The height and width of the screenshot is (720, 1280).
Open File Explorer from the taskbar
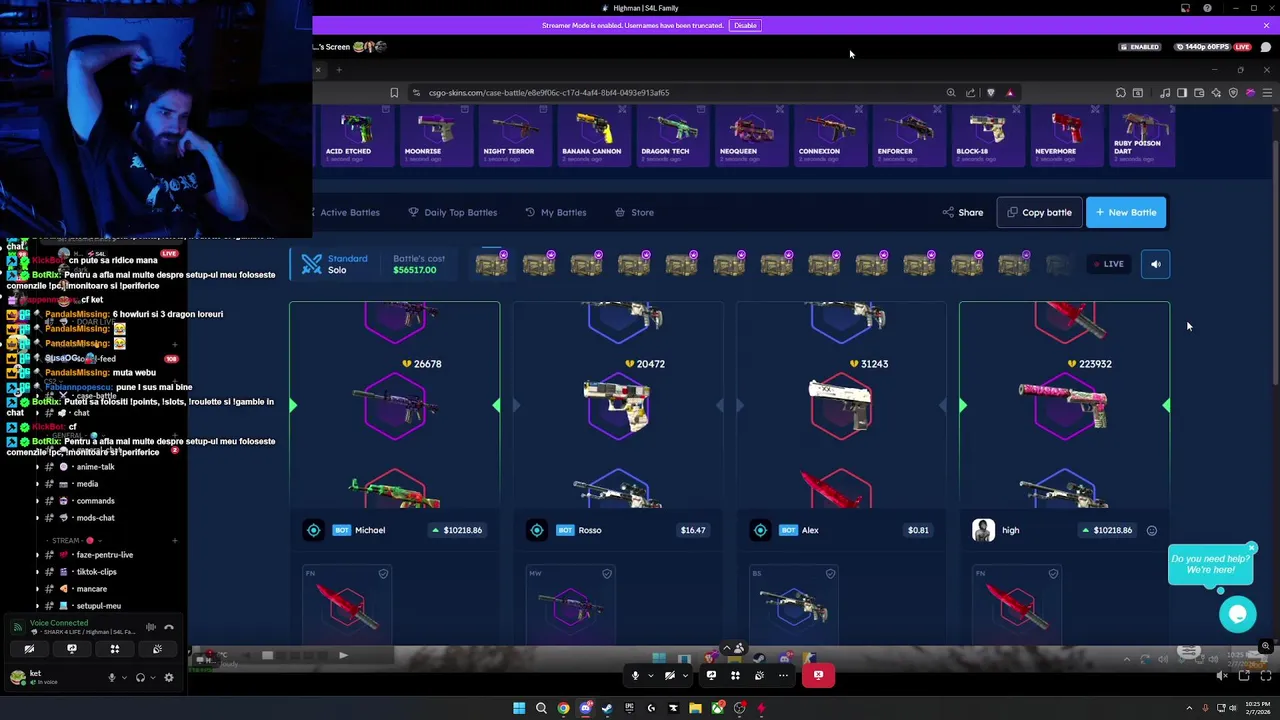[695, 708]
